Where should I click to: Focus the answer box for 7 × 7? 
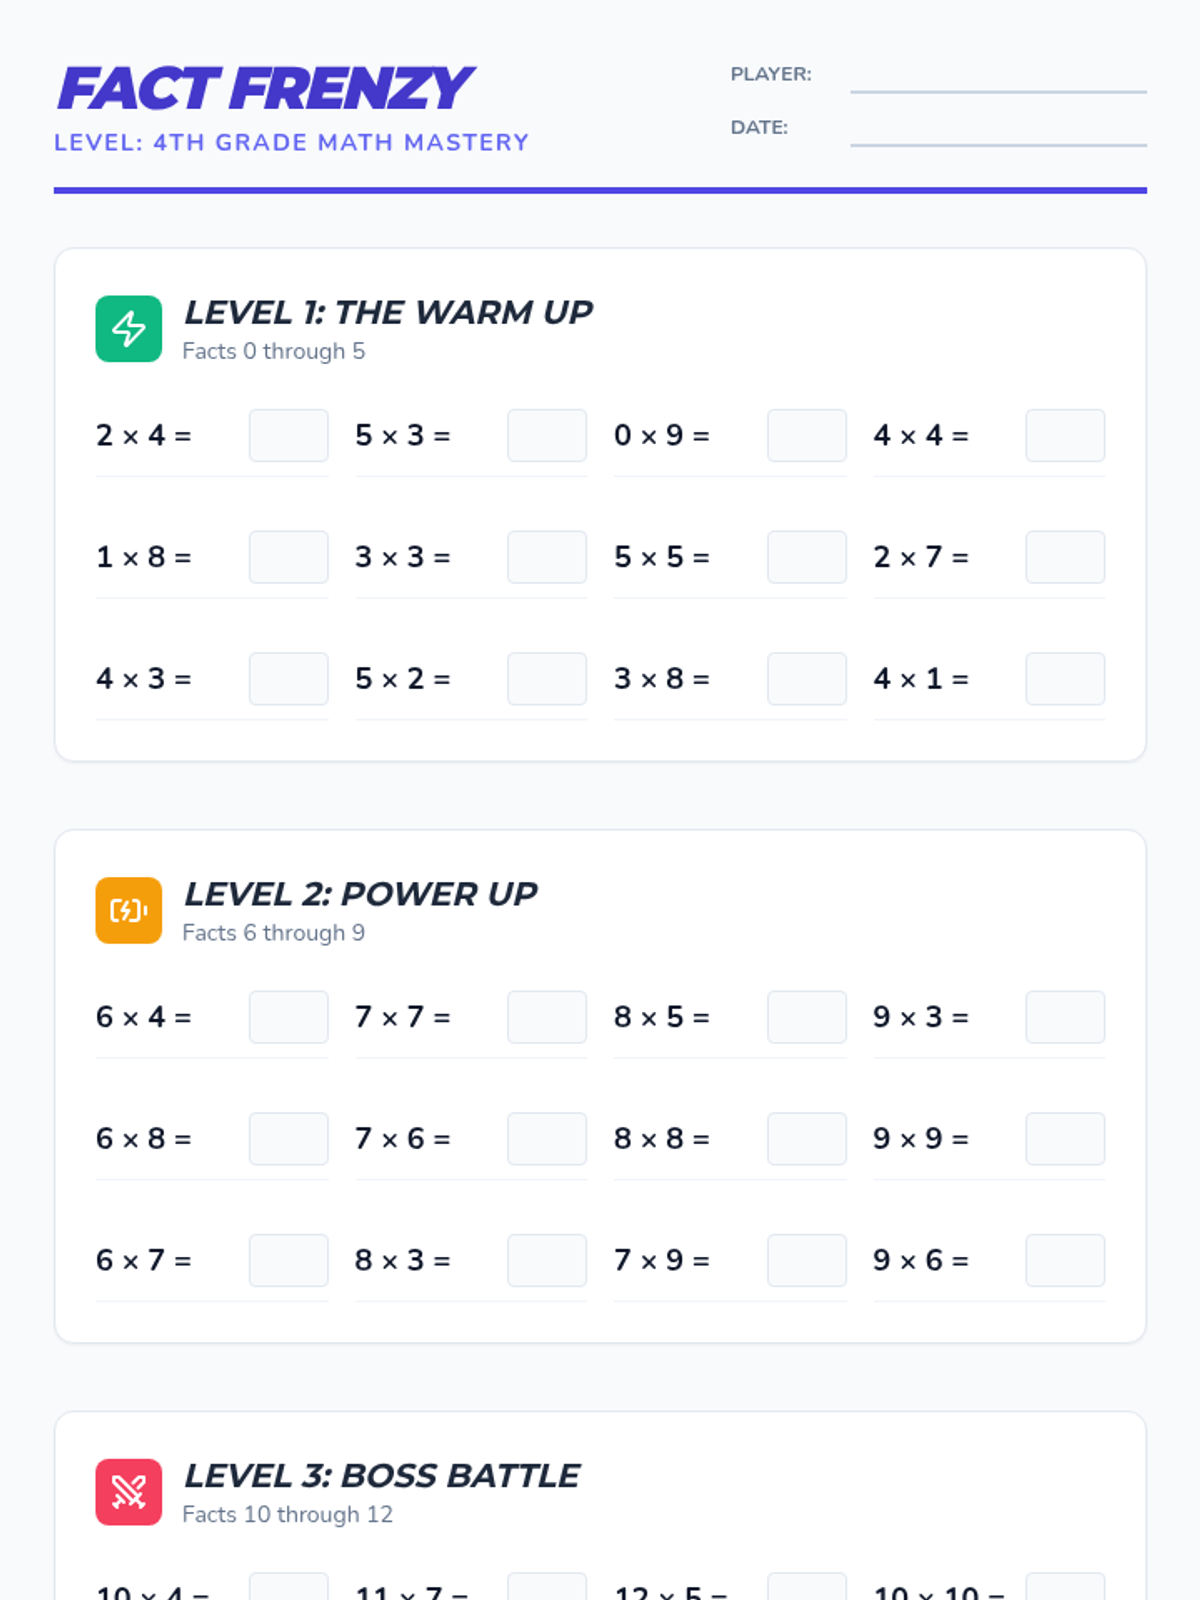[546, 1017]
